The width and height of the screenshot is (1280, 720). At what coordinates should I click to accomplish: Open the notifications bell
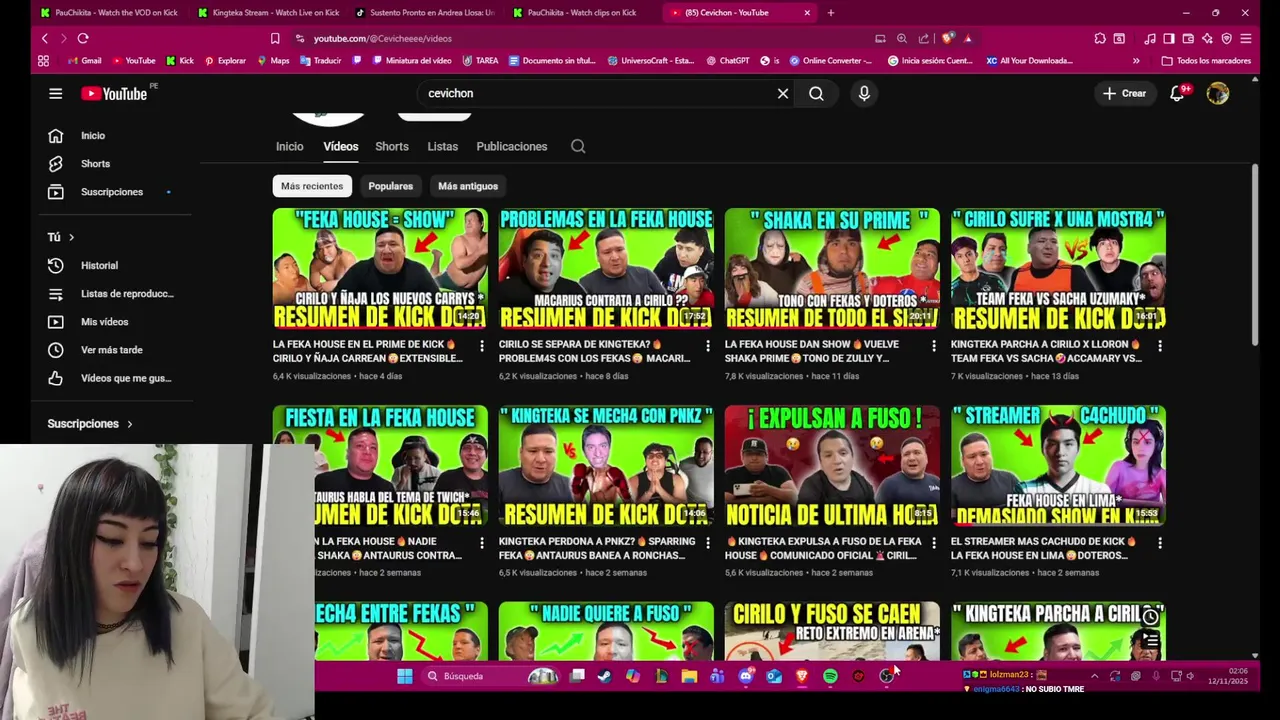coord(1177,93)
